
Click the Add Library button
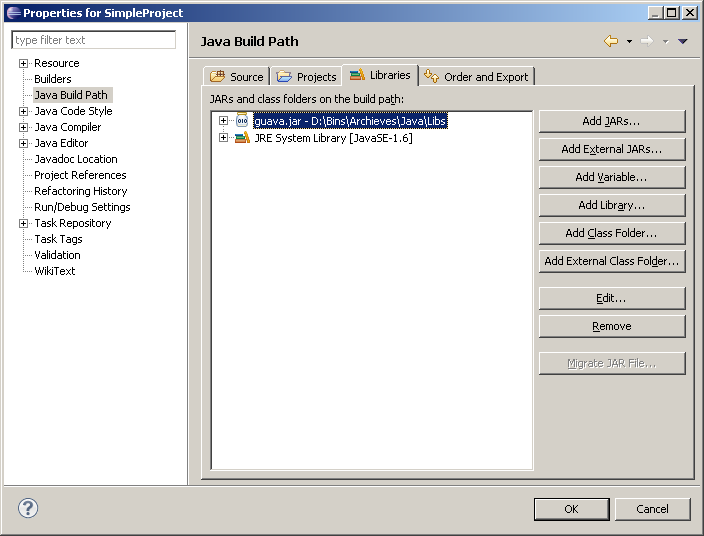click(612, 205)
